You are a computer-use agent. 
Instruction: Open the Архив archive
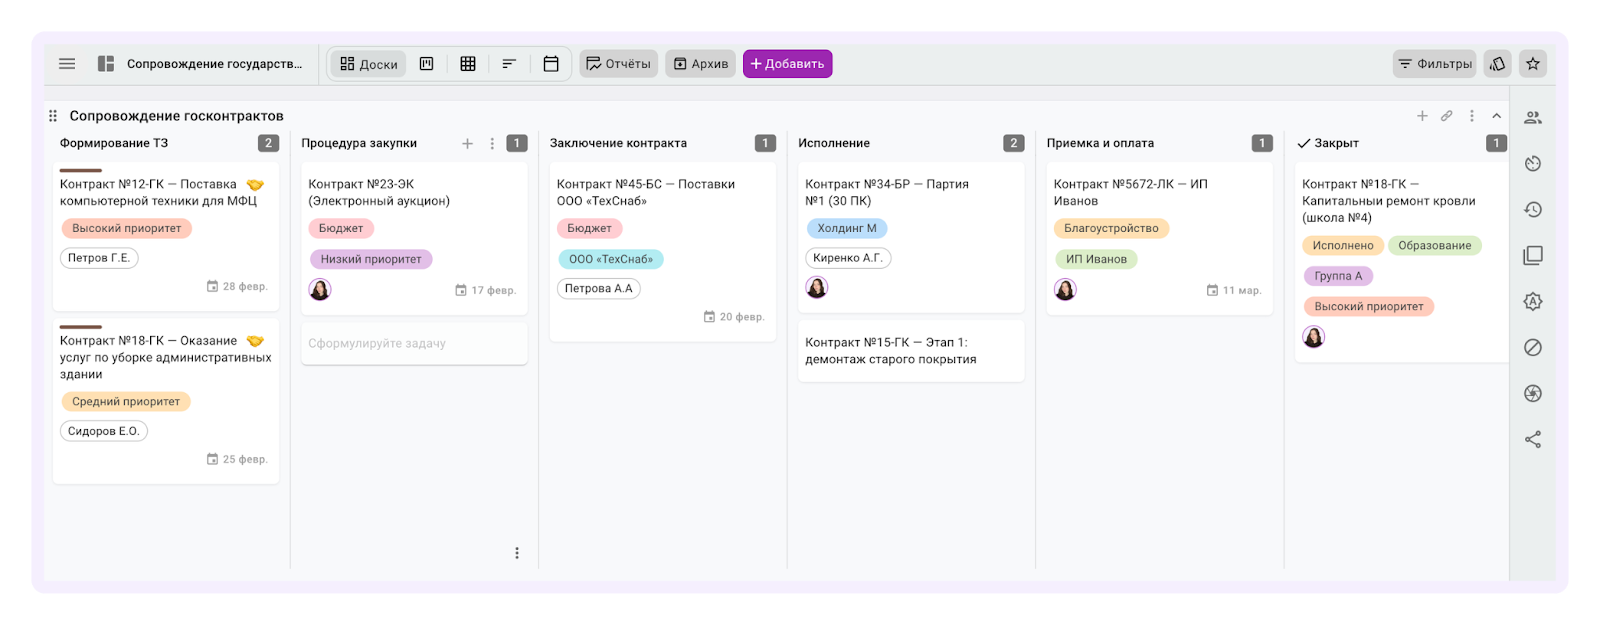700,64
